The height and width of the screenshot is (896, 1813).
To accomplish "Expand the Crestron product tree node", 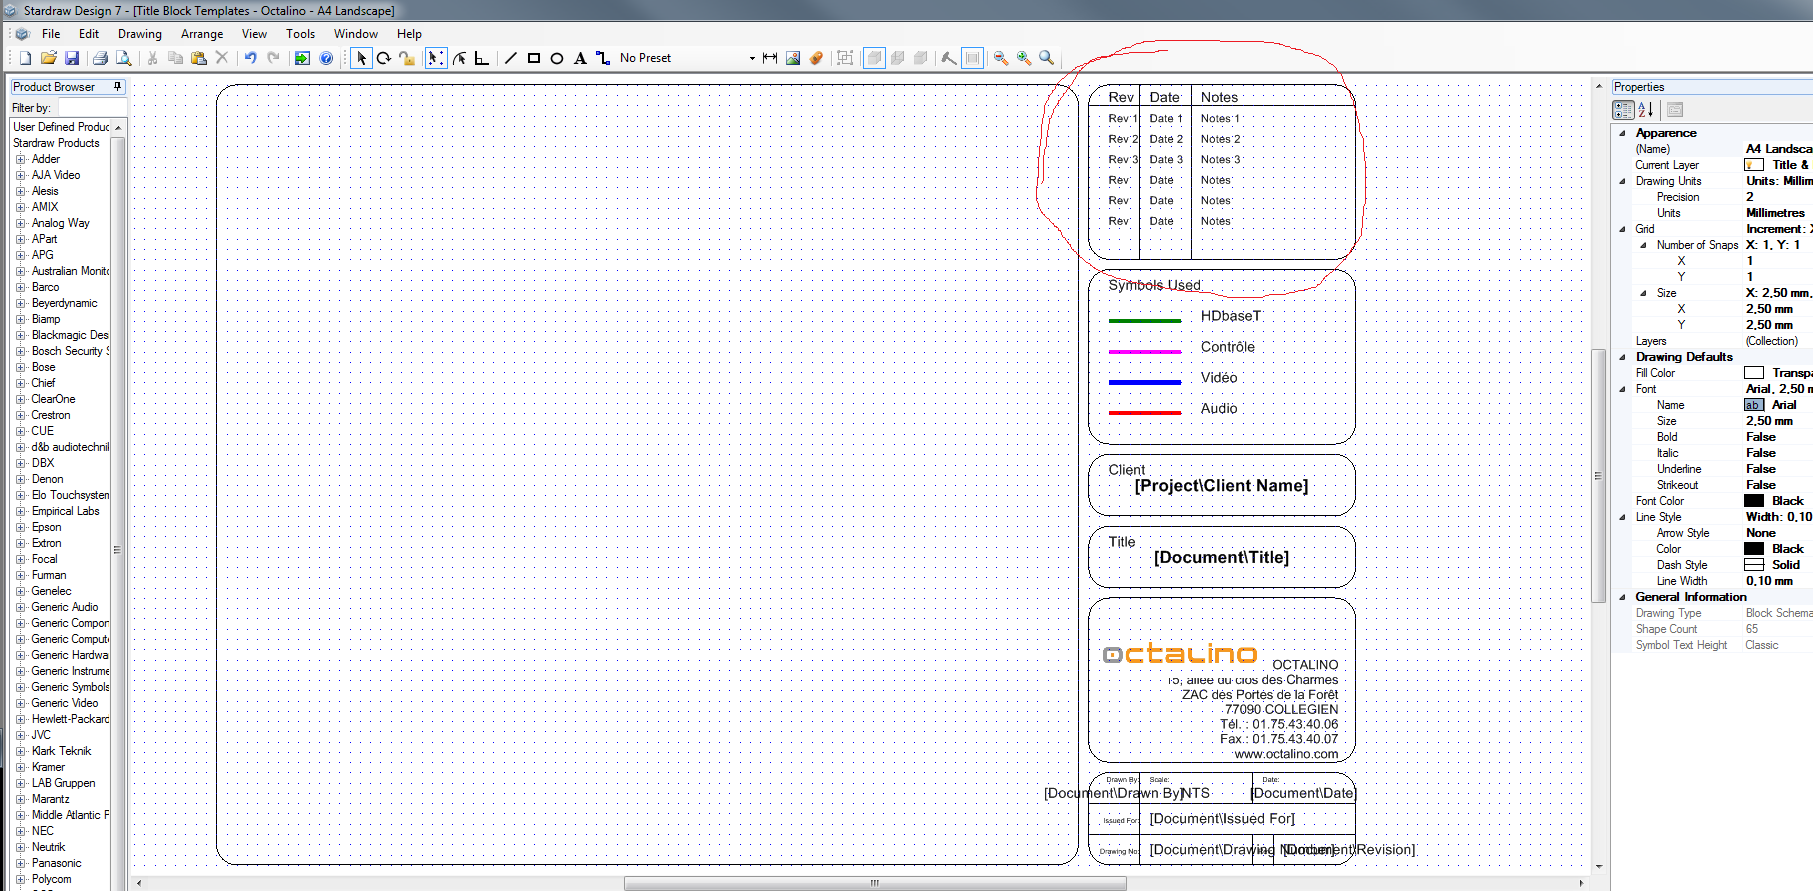I will (x=20, y=415).
